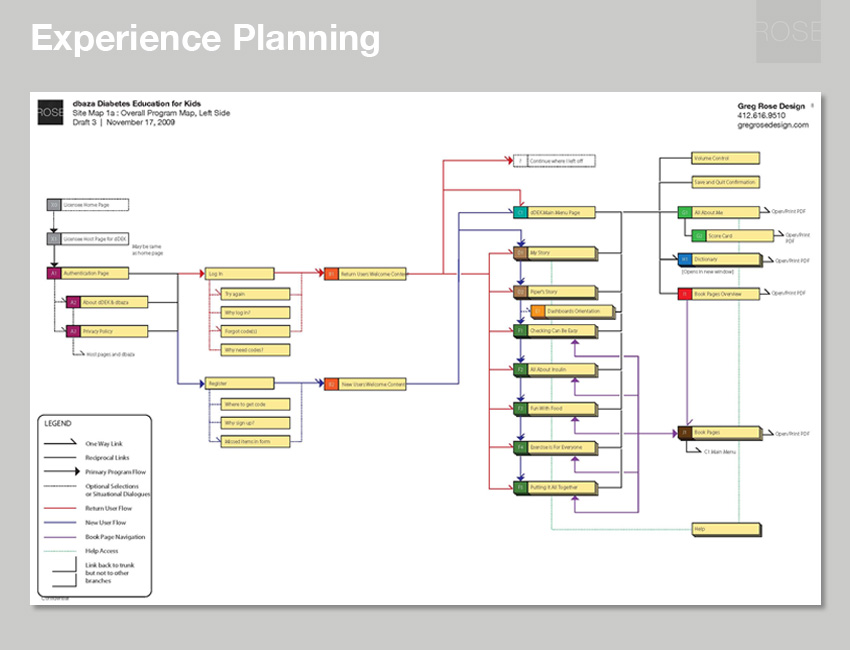Select the Try again box

[255, 294]
